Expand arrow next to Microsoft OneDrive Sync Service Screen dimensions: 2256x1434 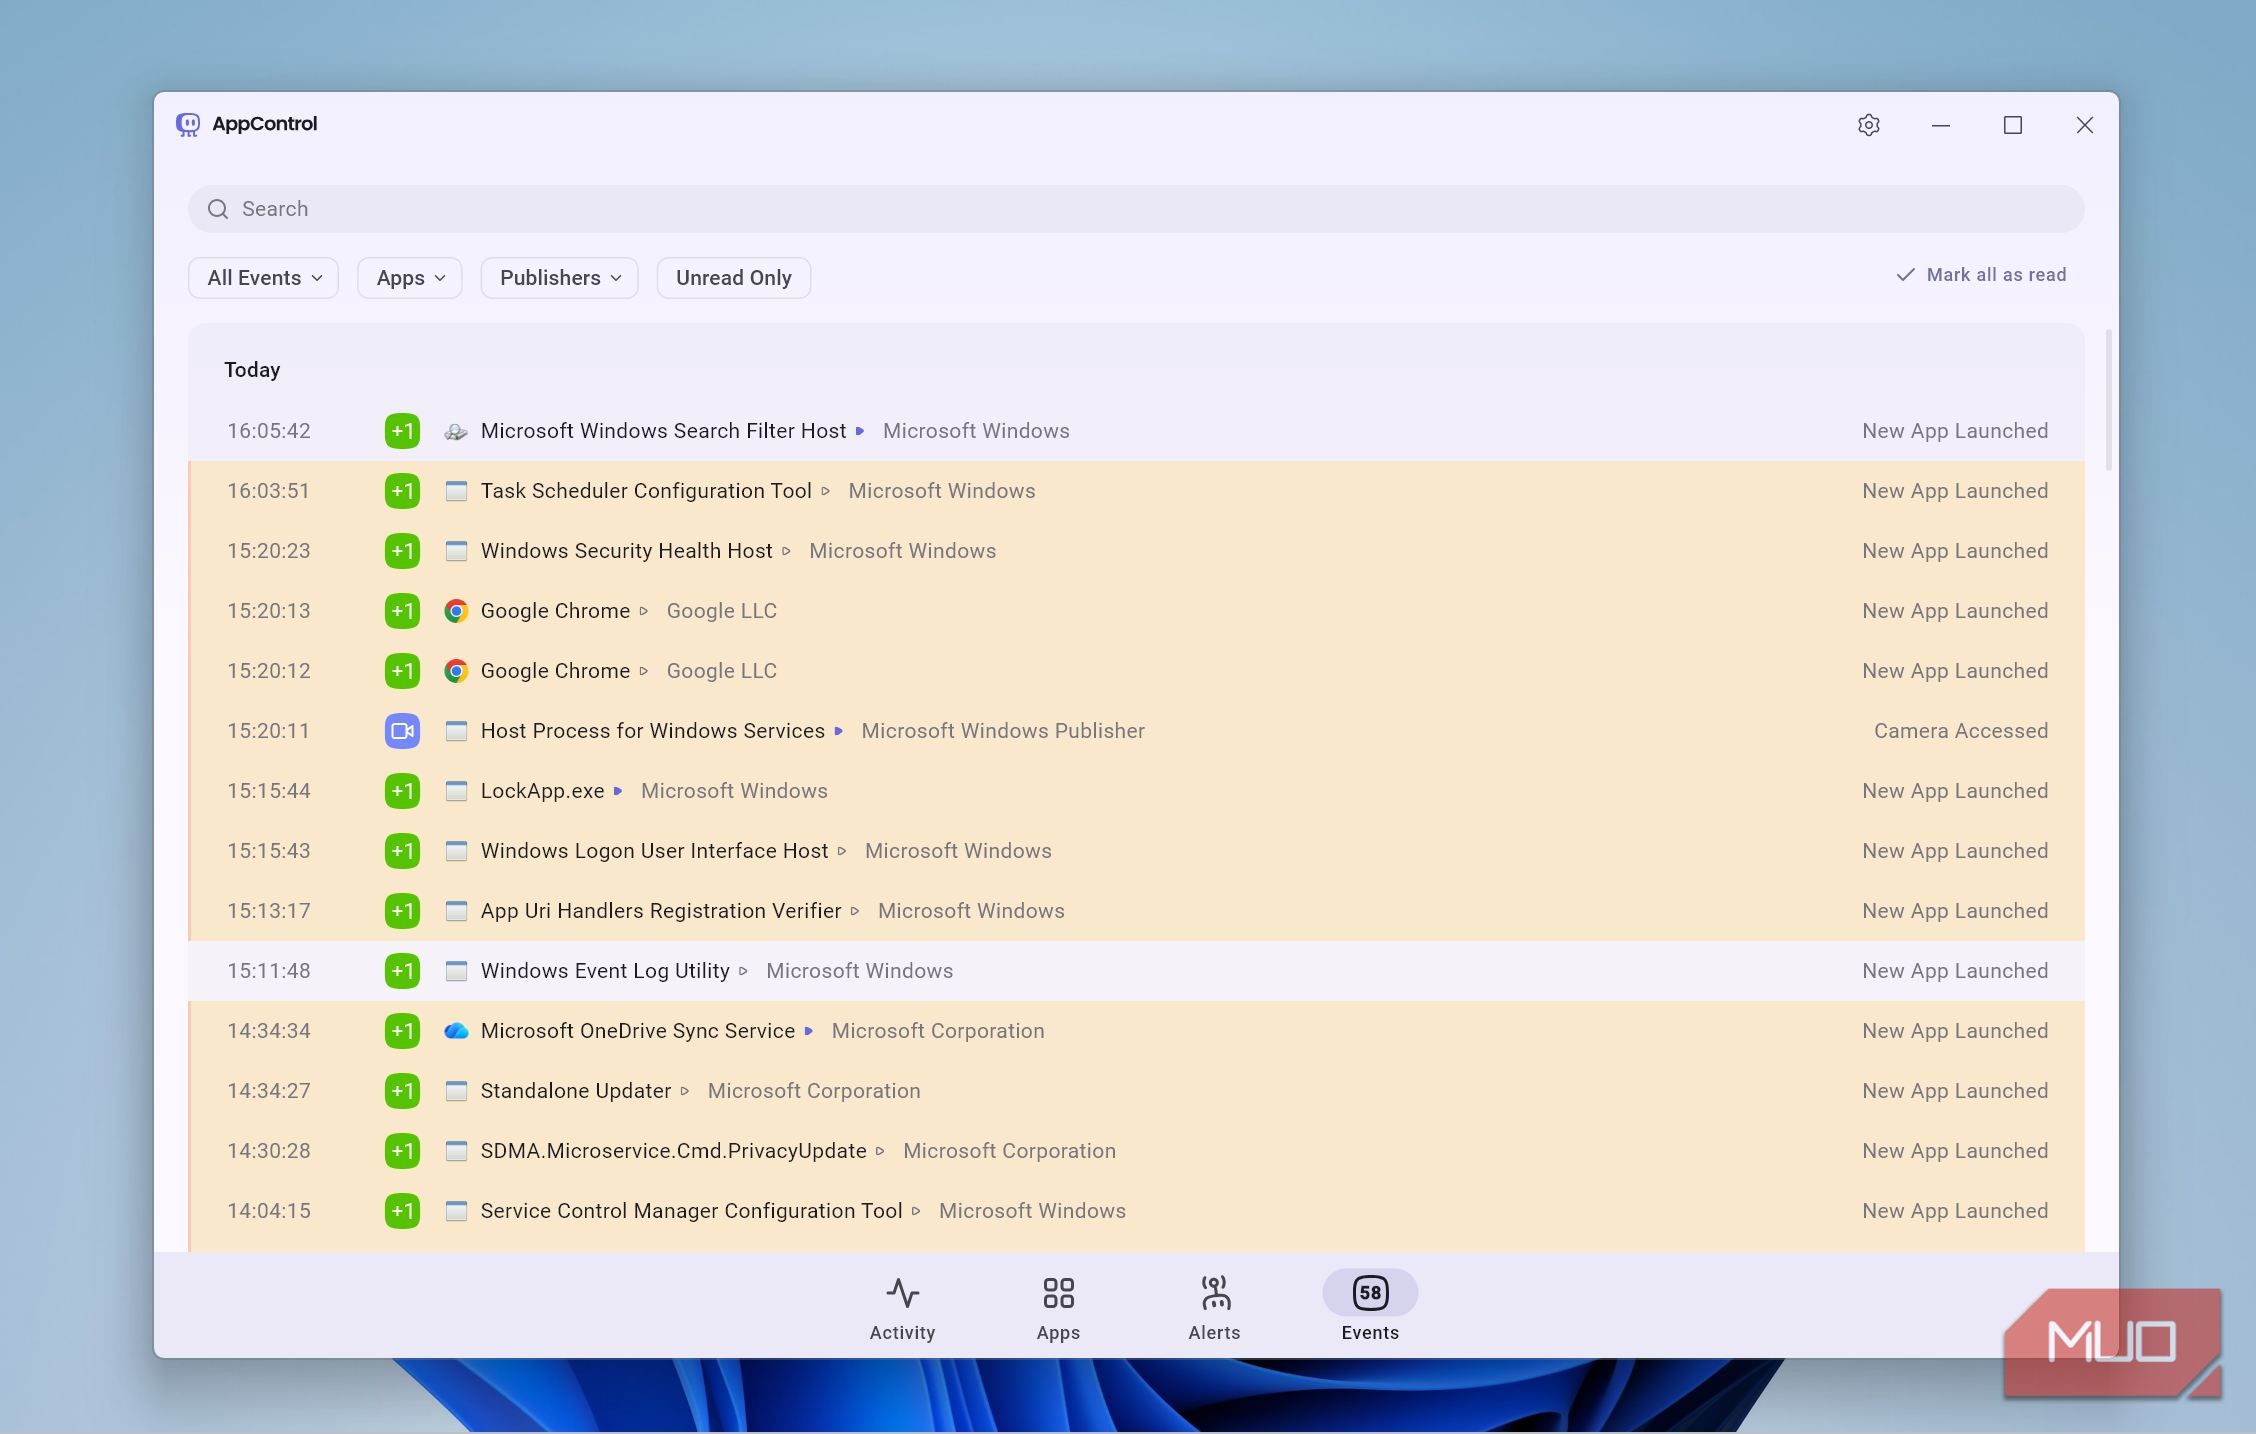(808, 1031)
